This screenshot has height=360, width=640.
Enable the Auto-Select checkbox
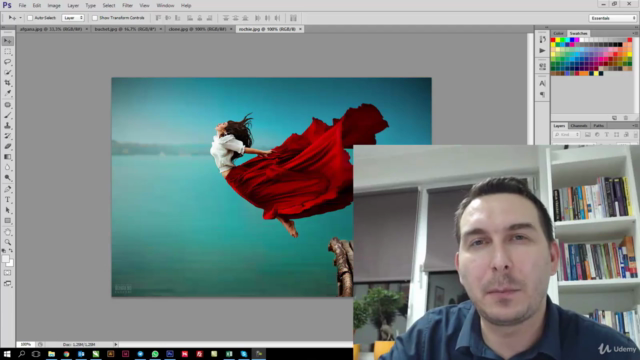pyautogui.click(x=30, y=18)
